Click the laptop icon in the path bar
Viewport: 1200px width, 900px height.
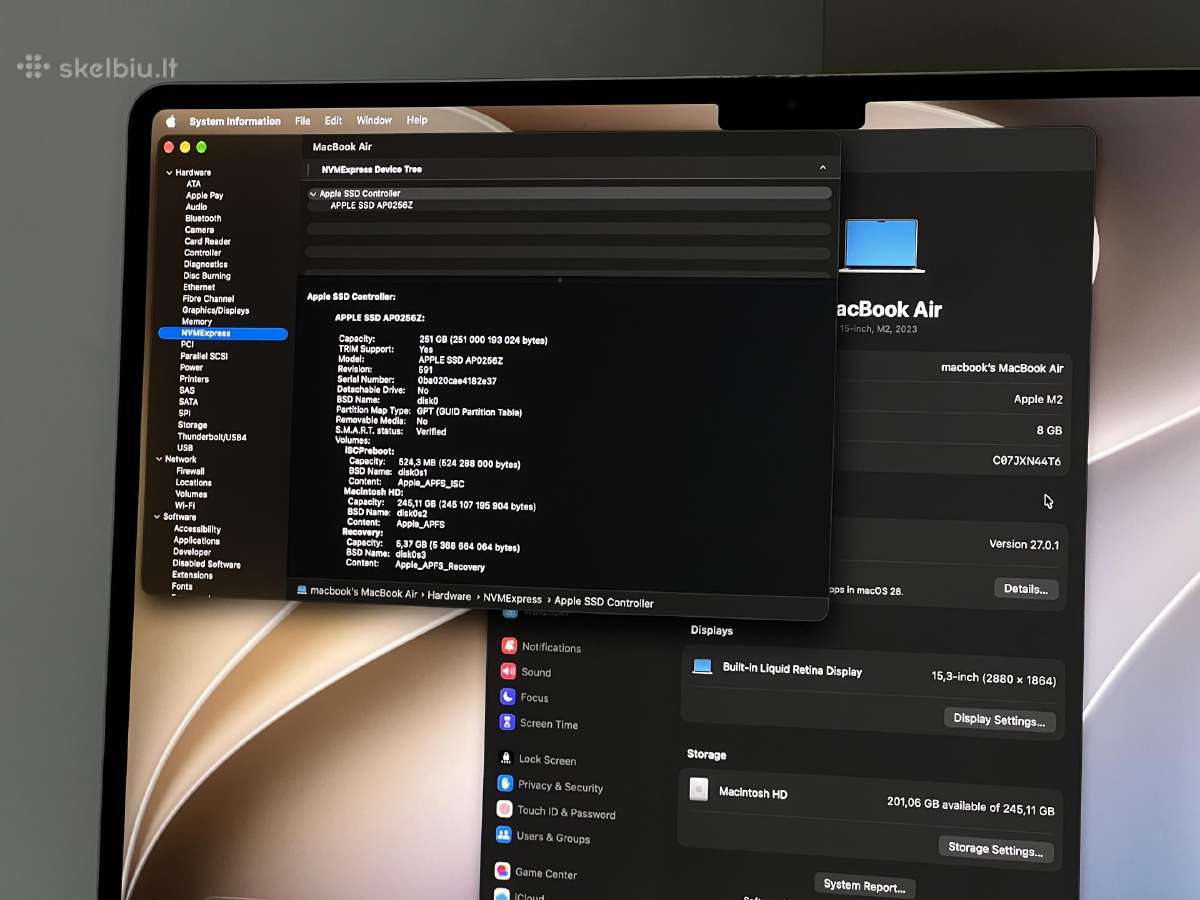[x=302, y=591]
